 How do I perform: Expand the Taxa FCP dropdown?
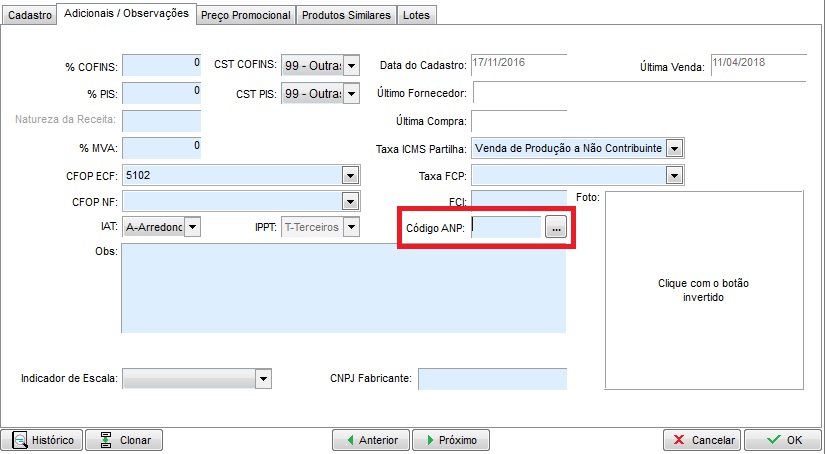click(674, 176)
